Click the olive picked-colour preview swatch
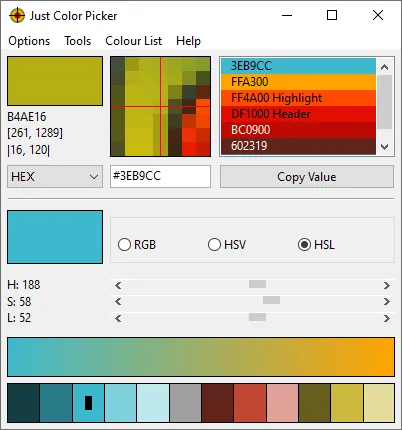 (55, 81)
